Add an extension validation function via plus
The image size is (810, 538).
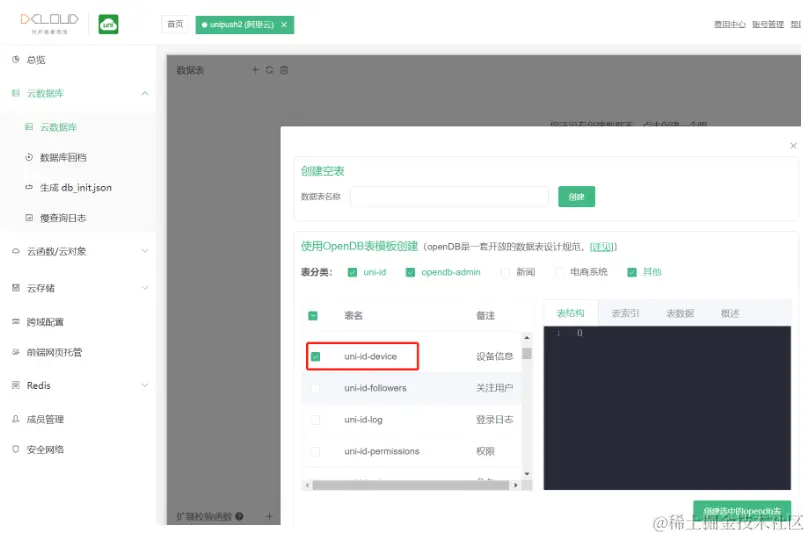pyautogui.click(x=269, y=516)
